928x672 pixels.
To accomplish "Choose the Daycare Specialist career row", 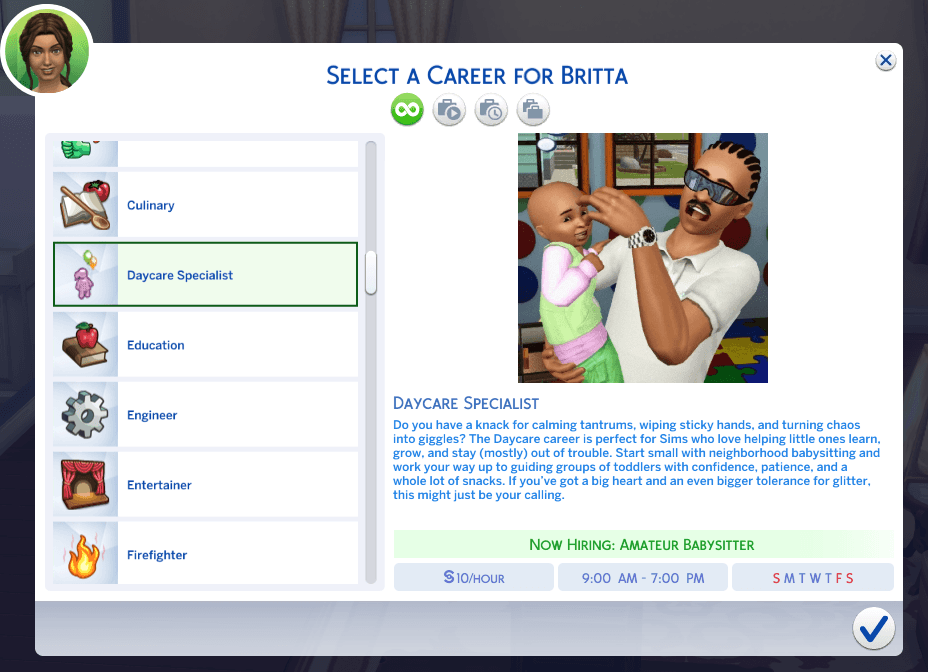I will tap(205, 275).
